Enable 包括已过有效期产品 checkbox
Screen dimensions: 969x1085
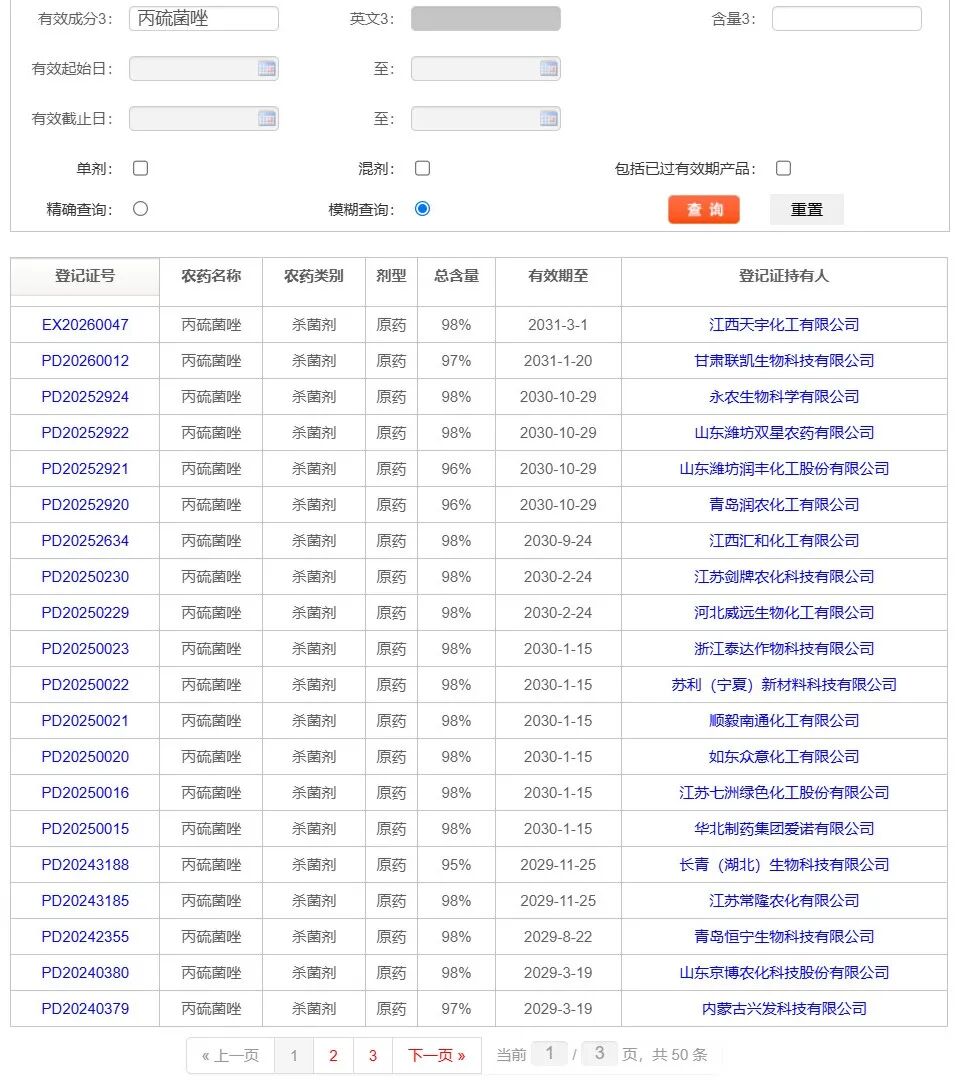coord(784,168)
